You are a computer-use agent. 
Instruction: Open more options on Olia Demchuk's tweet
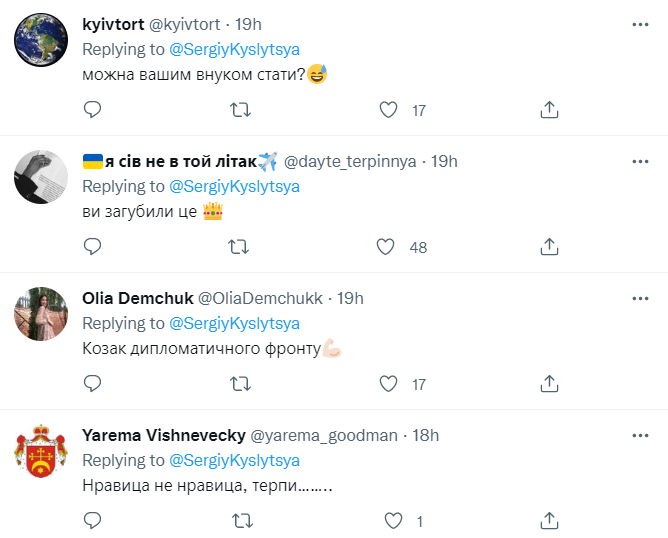[x=640, y=298]
